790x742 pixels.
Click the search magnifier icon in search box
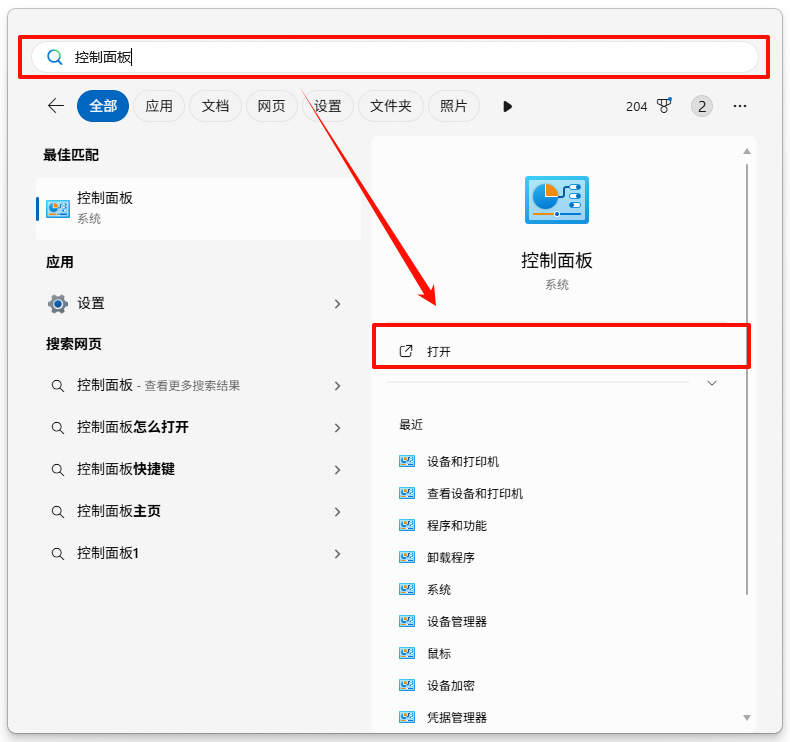pyautogui.click(x=55, y=58)
